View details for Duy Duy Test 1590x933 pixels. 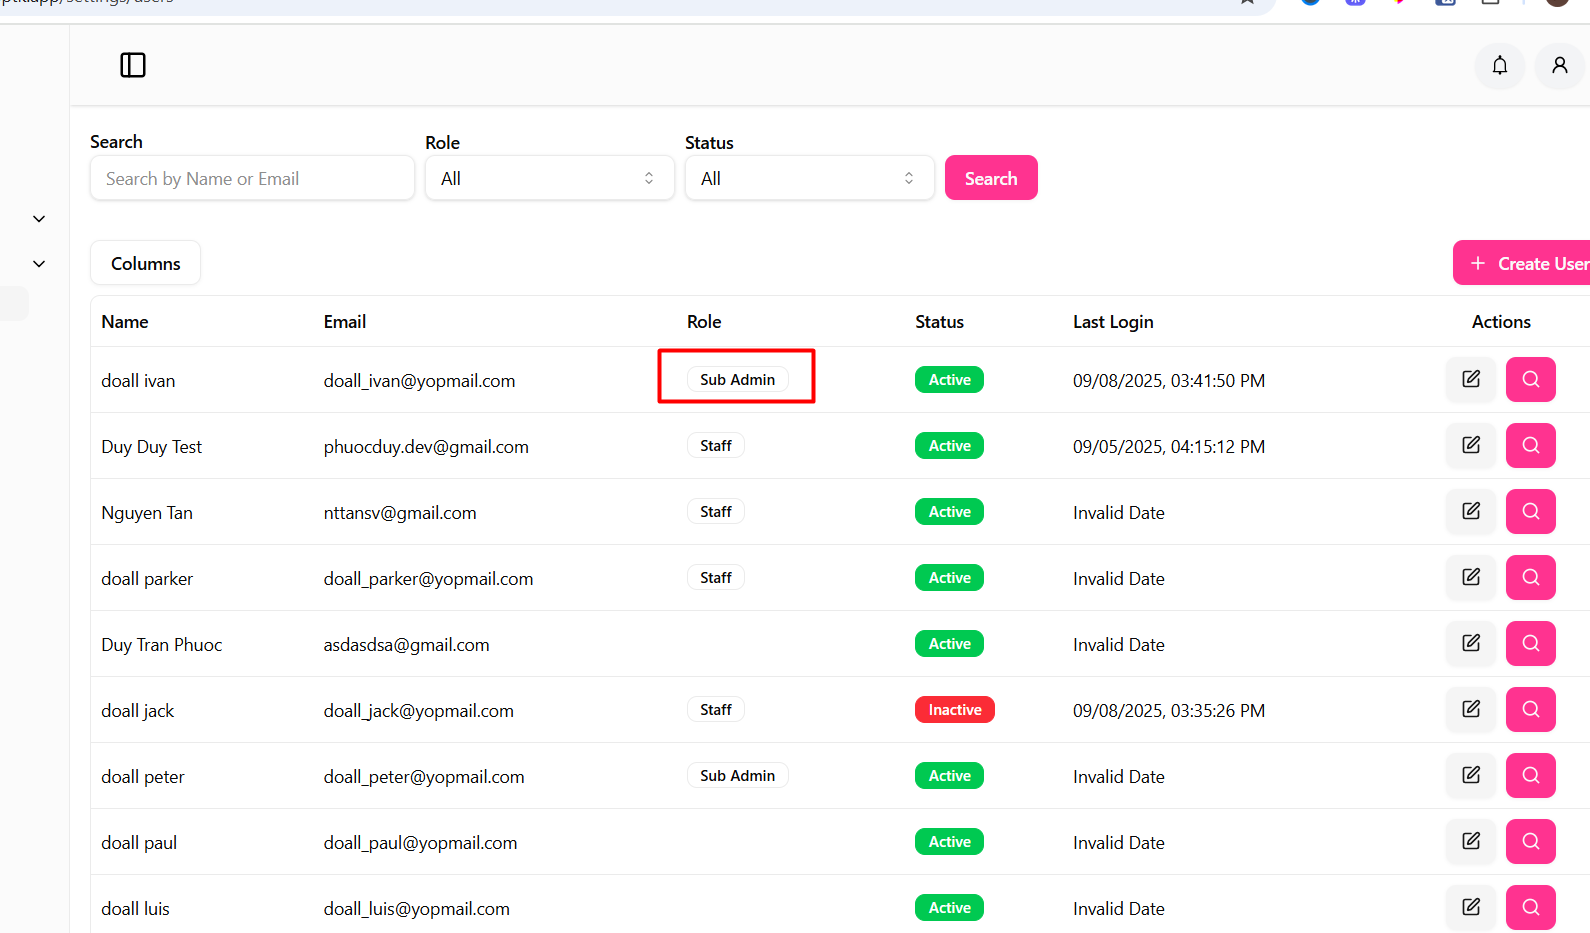[x=1530, y=445]
